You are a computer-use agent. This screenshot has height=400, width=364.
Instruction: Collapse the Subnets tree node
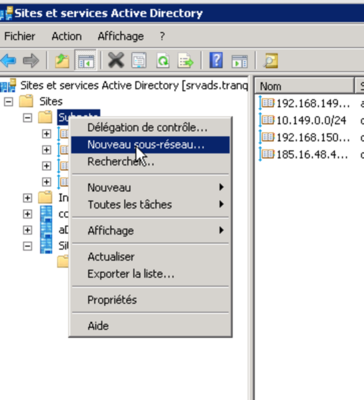(x=28, y=117)
